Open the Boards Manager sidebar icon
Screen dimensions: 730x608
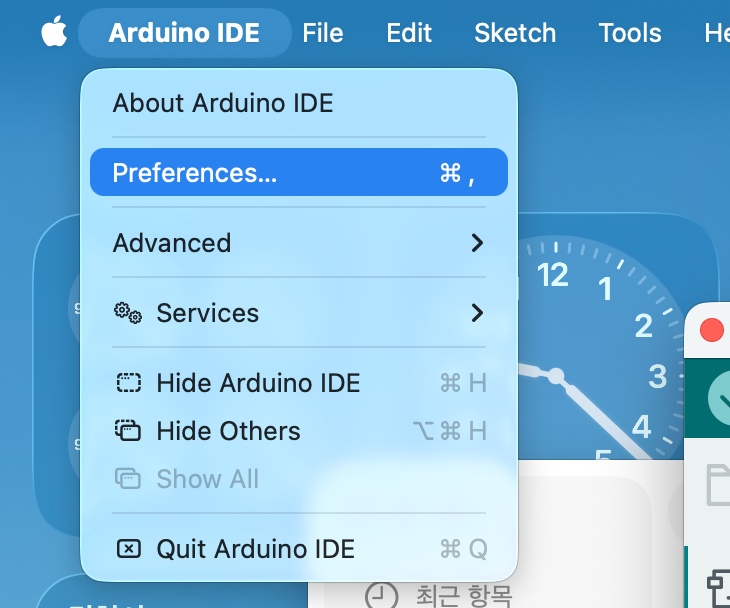click(x=720, y=584)
